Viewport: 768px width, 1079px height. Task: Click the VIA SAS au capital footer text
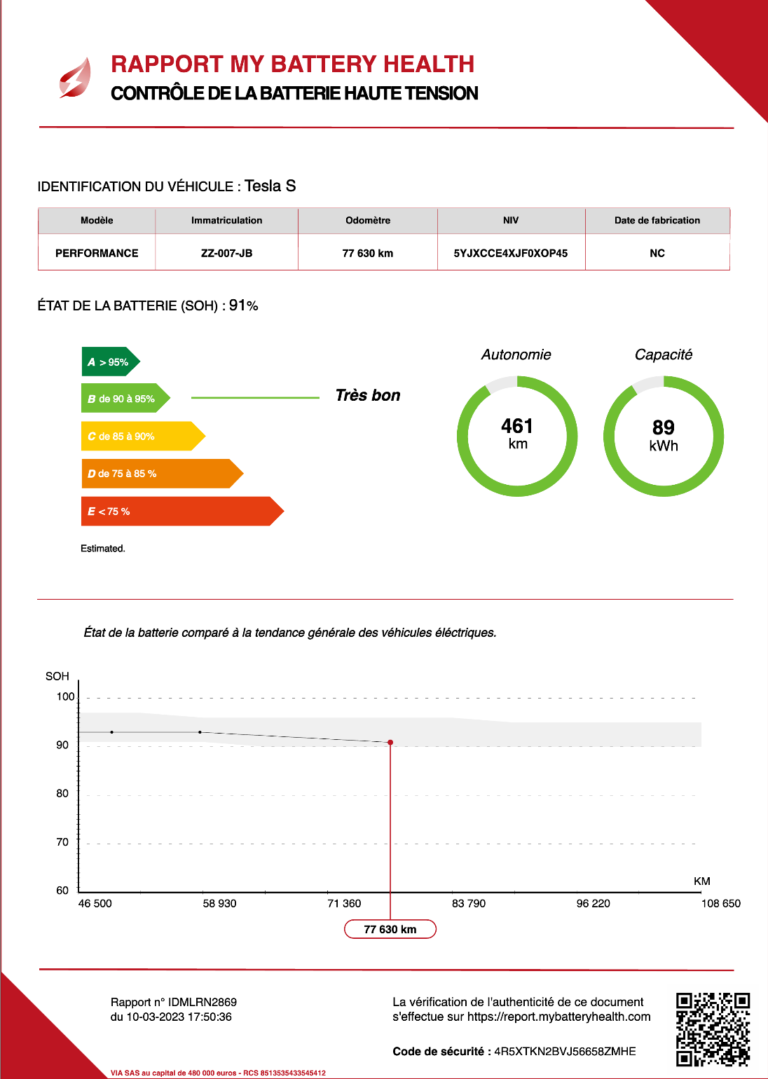click(x=218, y=1073)
